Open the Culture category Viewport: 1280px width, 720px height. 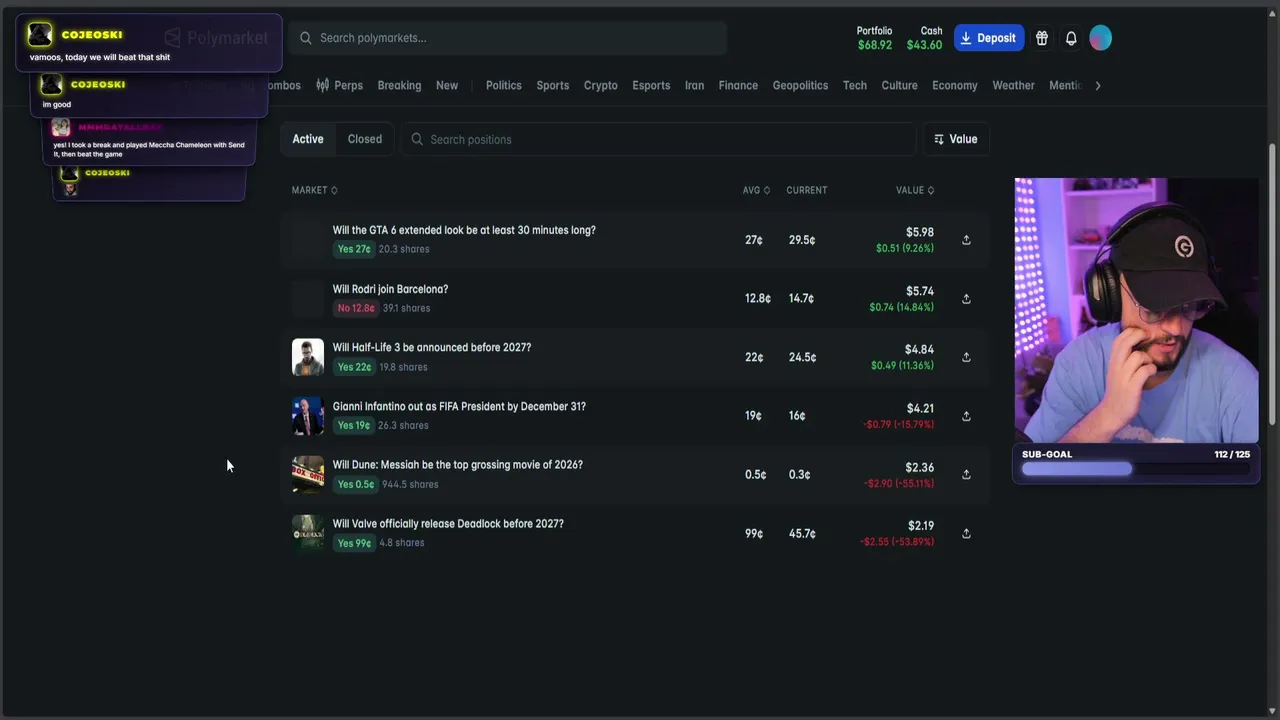pos(900,85)
